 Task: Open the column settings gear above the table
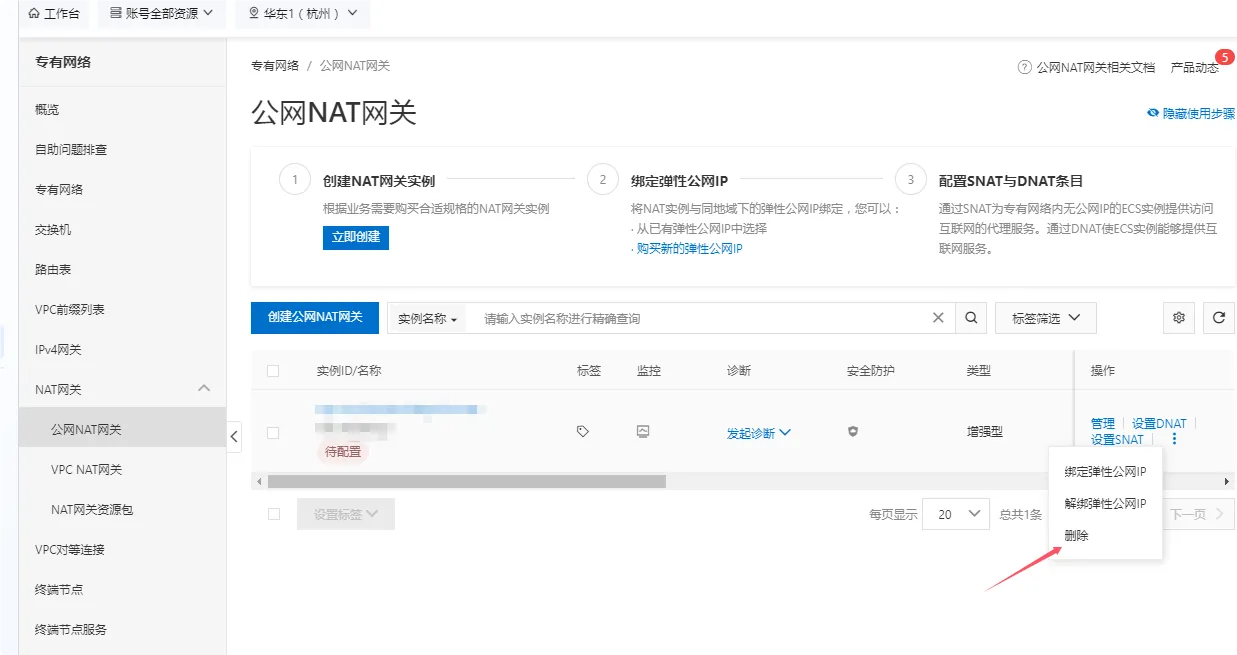[1178, 317]
